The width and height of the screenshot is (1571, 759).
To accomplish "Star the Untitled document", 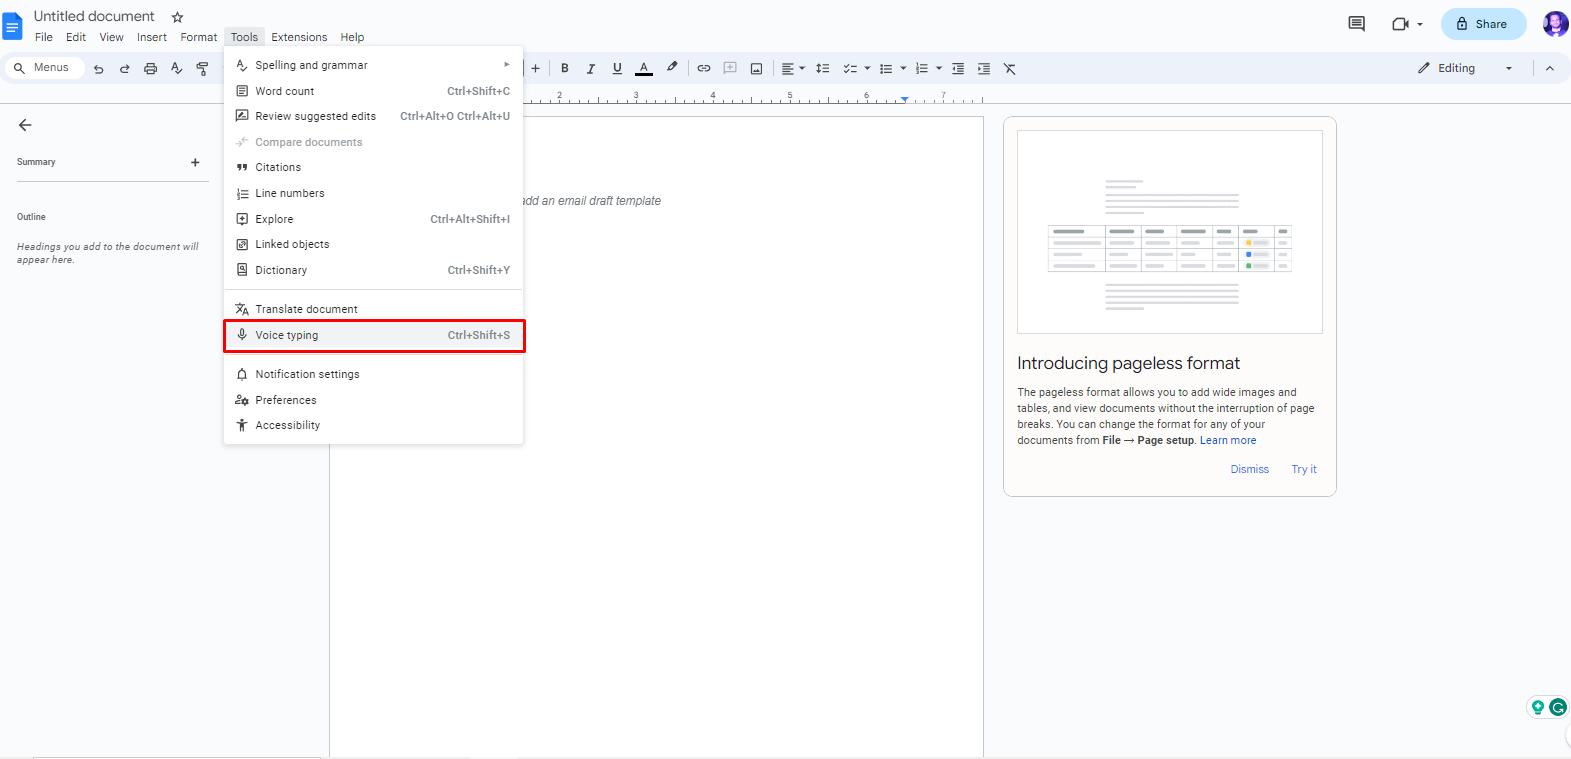I will point(178,17).
